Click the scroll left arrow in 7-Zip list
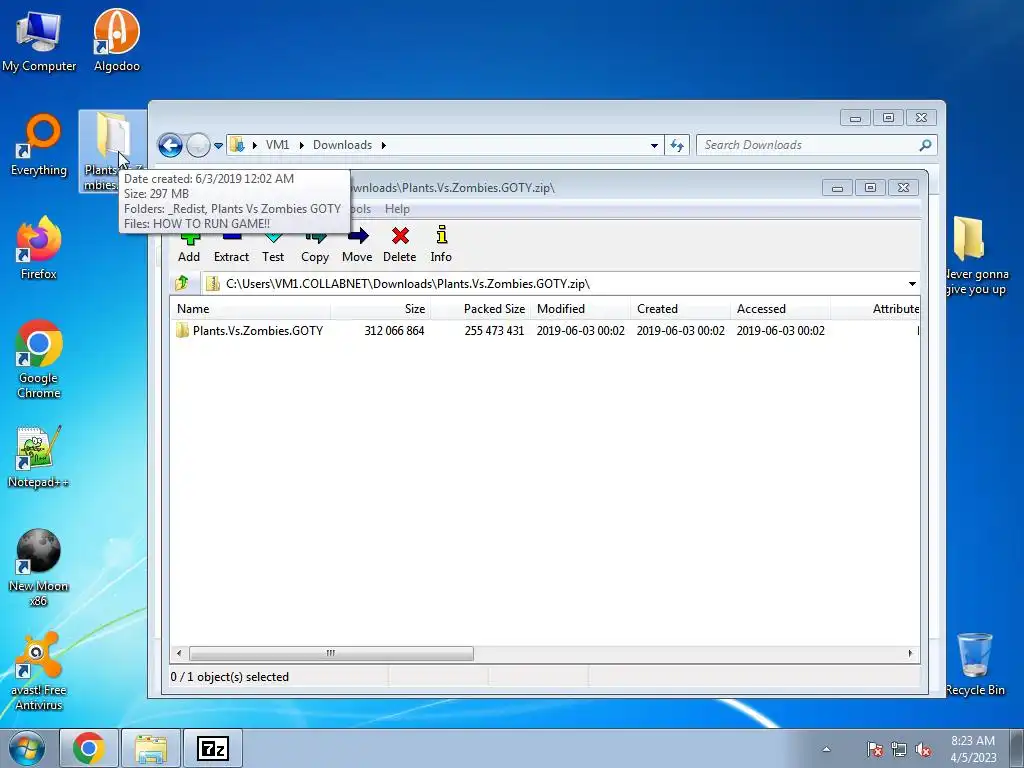Screen dimensions: 1024x768 pyautogui.click(x=180, y=653)
